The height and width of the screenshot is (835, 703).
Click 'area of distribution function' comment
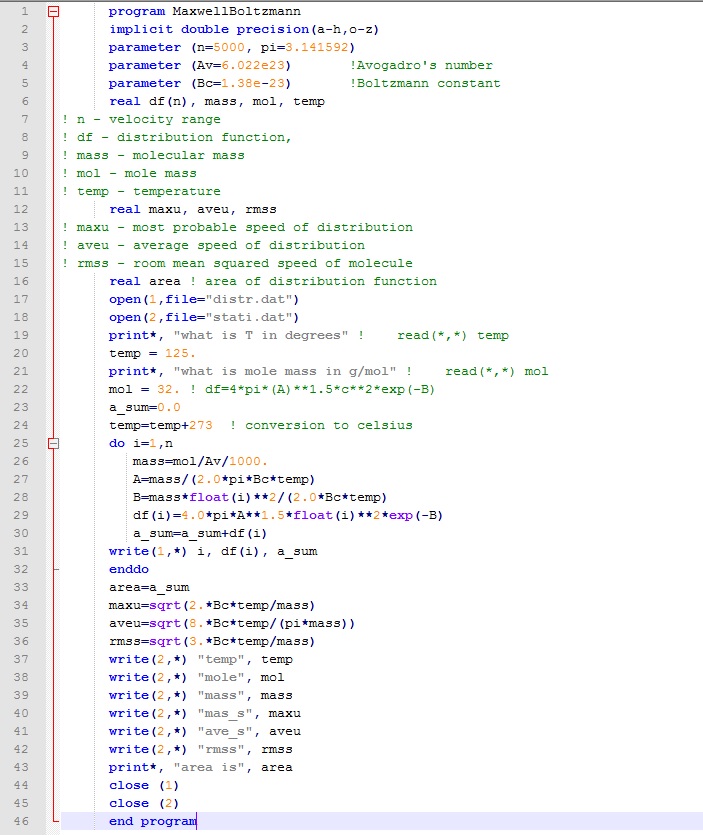pos(314,281)
